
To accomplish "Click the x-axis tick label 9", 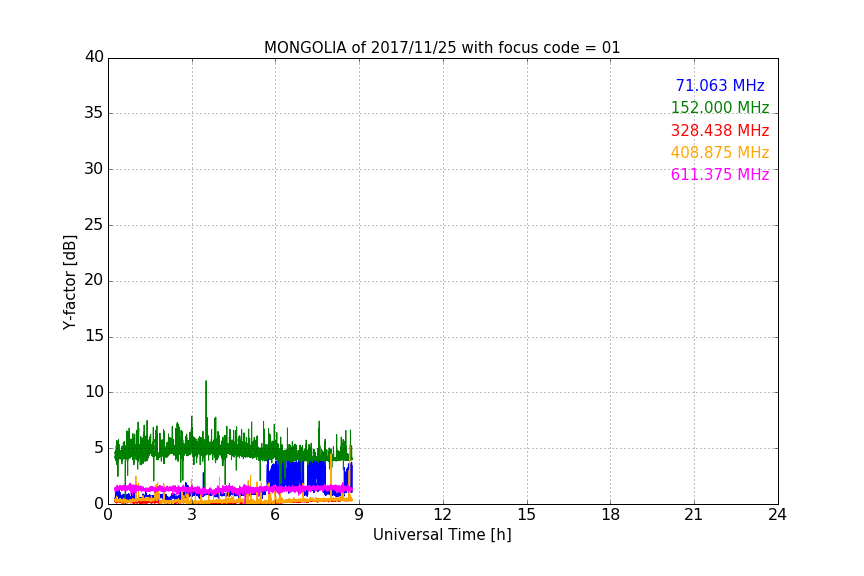I will click(359, 515).
